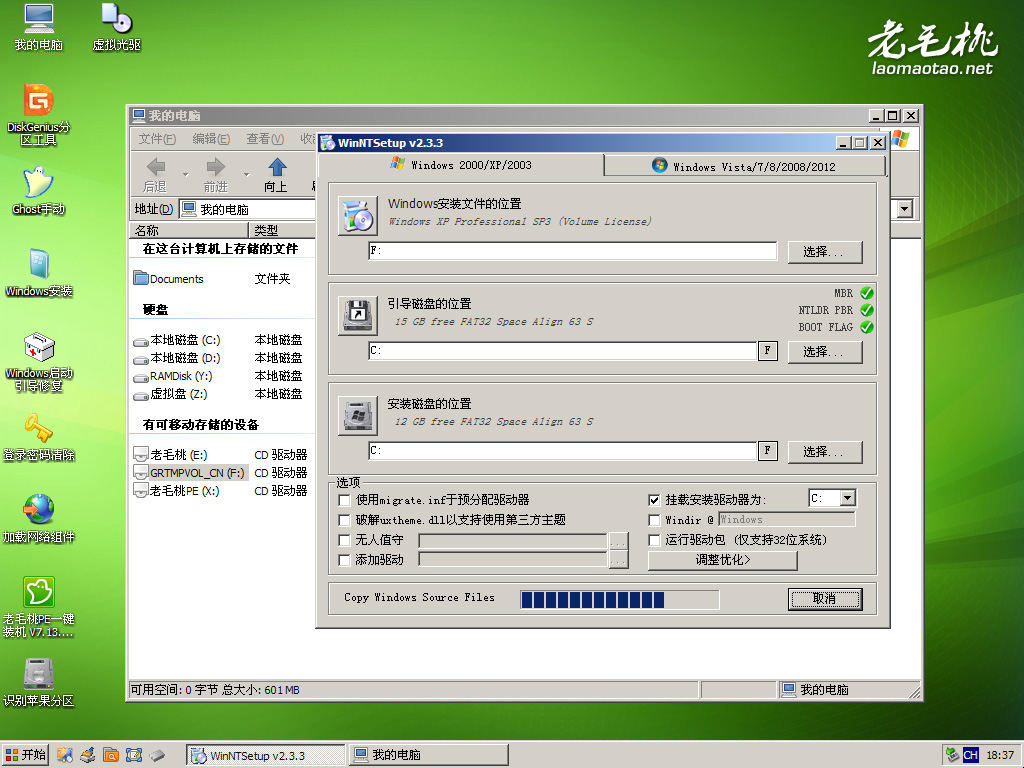Expand the address bar dropdown in 我的电脑
The width and height of the screenshot is (1024, 768).
904,209
